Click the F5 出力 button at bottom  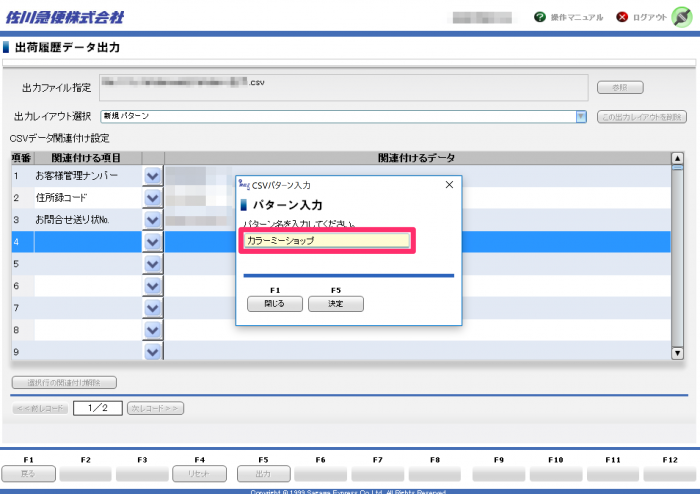pyautogui.click(x=263, y=473)
